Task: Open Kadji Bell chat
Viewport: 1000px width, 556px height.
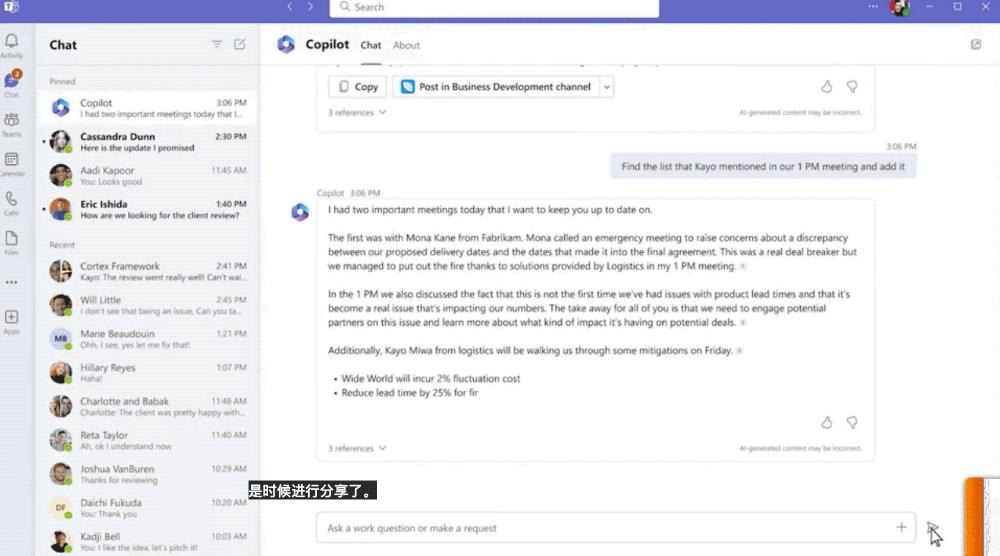Action: [x=147, y=541]
